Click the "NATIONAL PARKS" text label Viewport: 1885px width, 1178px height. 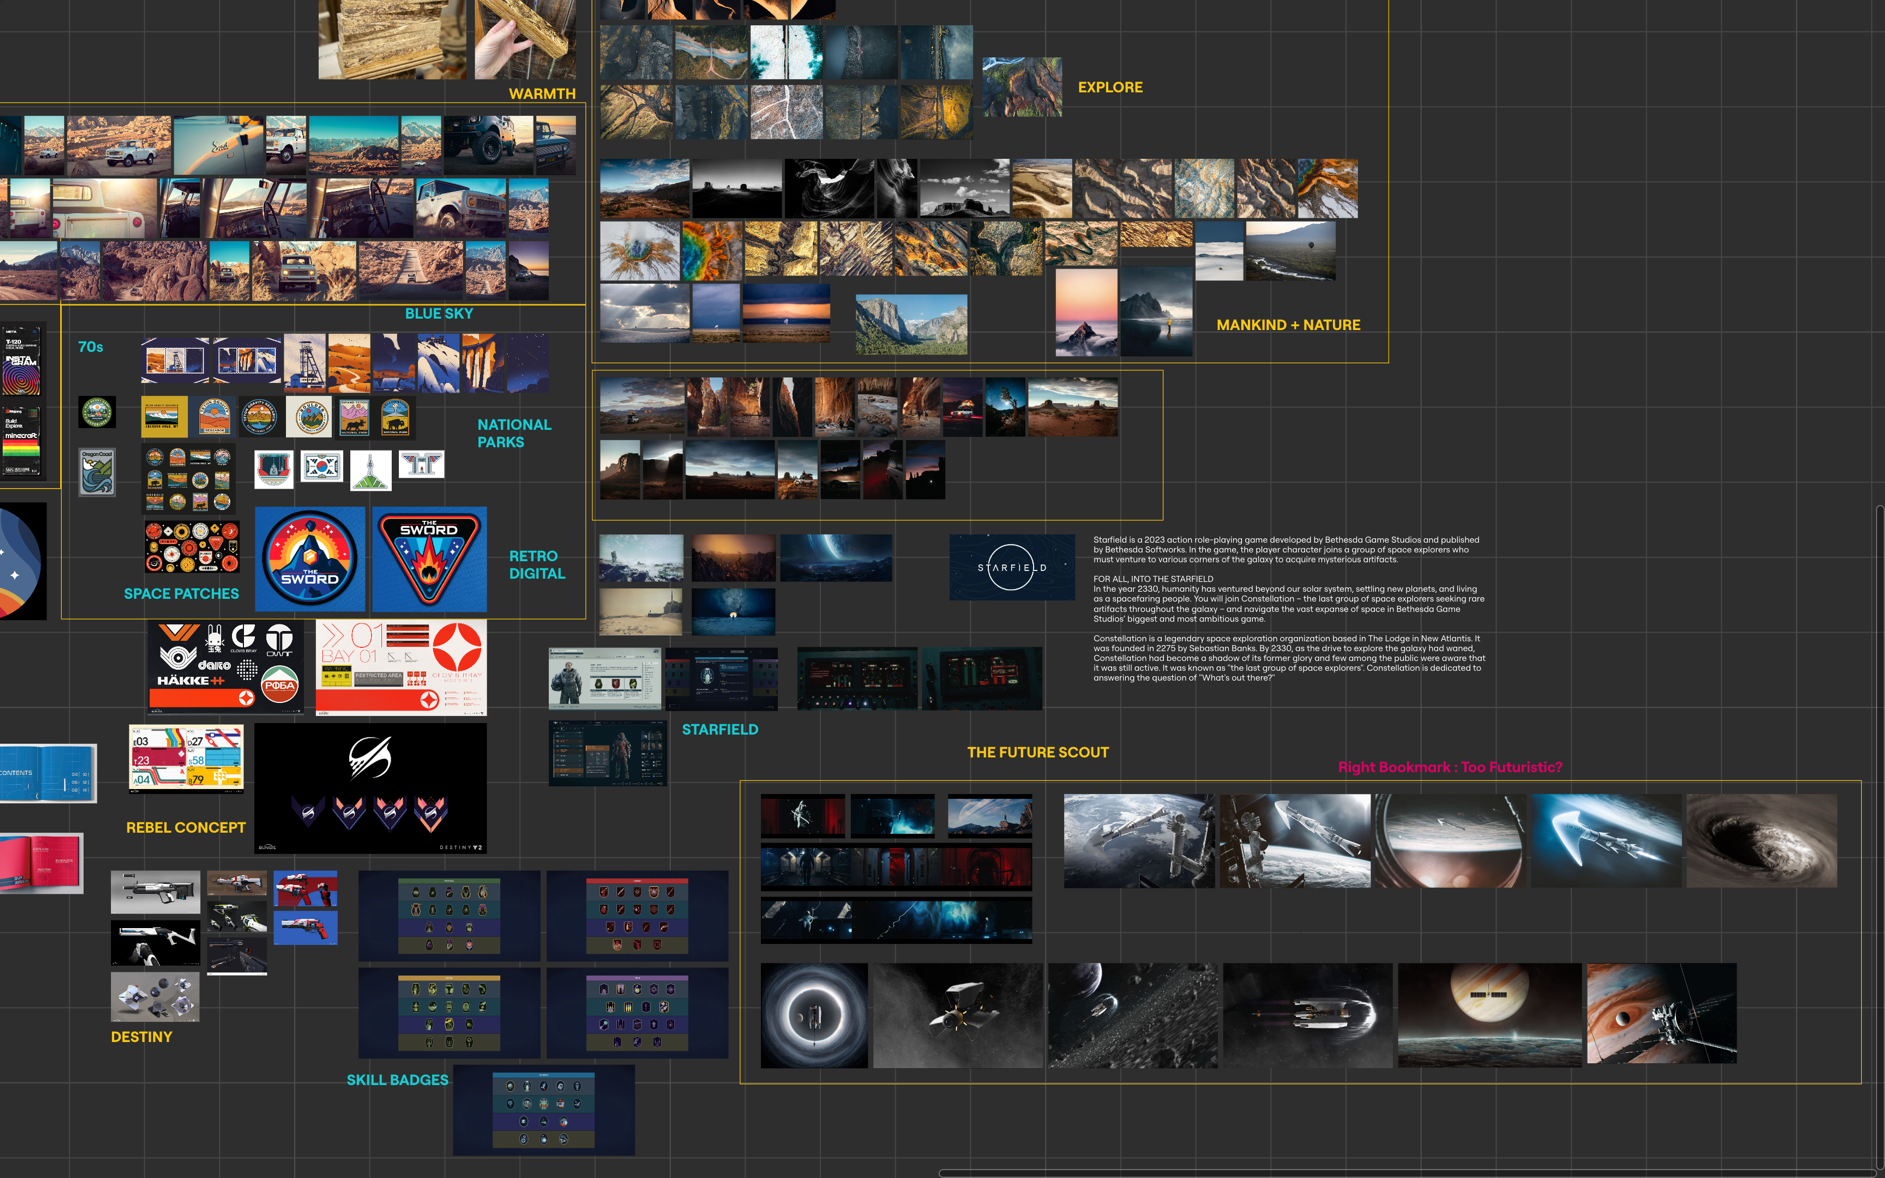[x=514, y=433]
